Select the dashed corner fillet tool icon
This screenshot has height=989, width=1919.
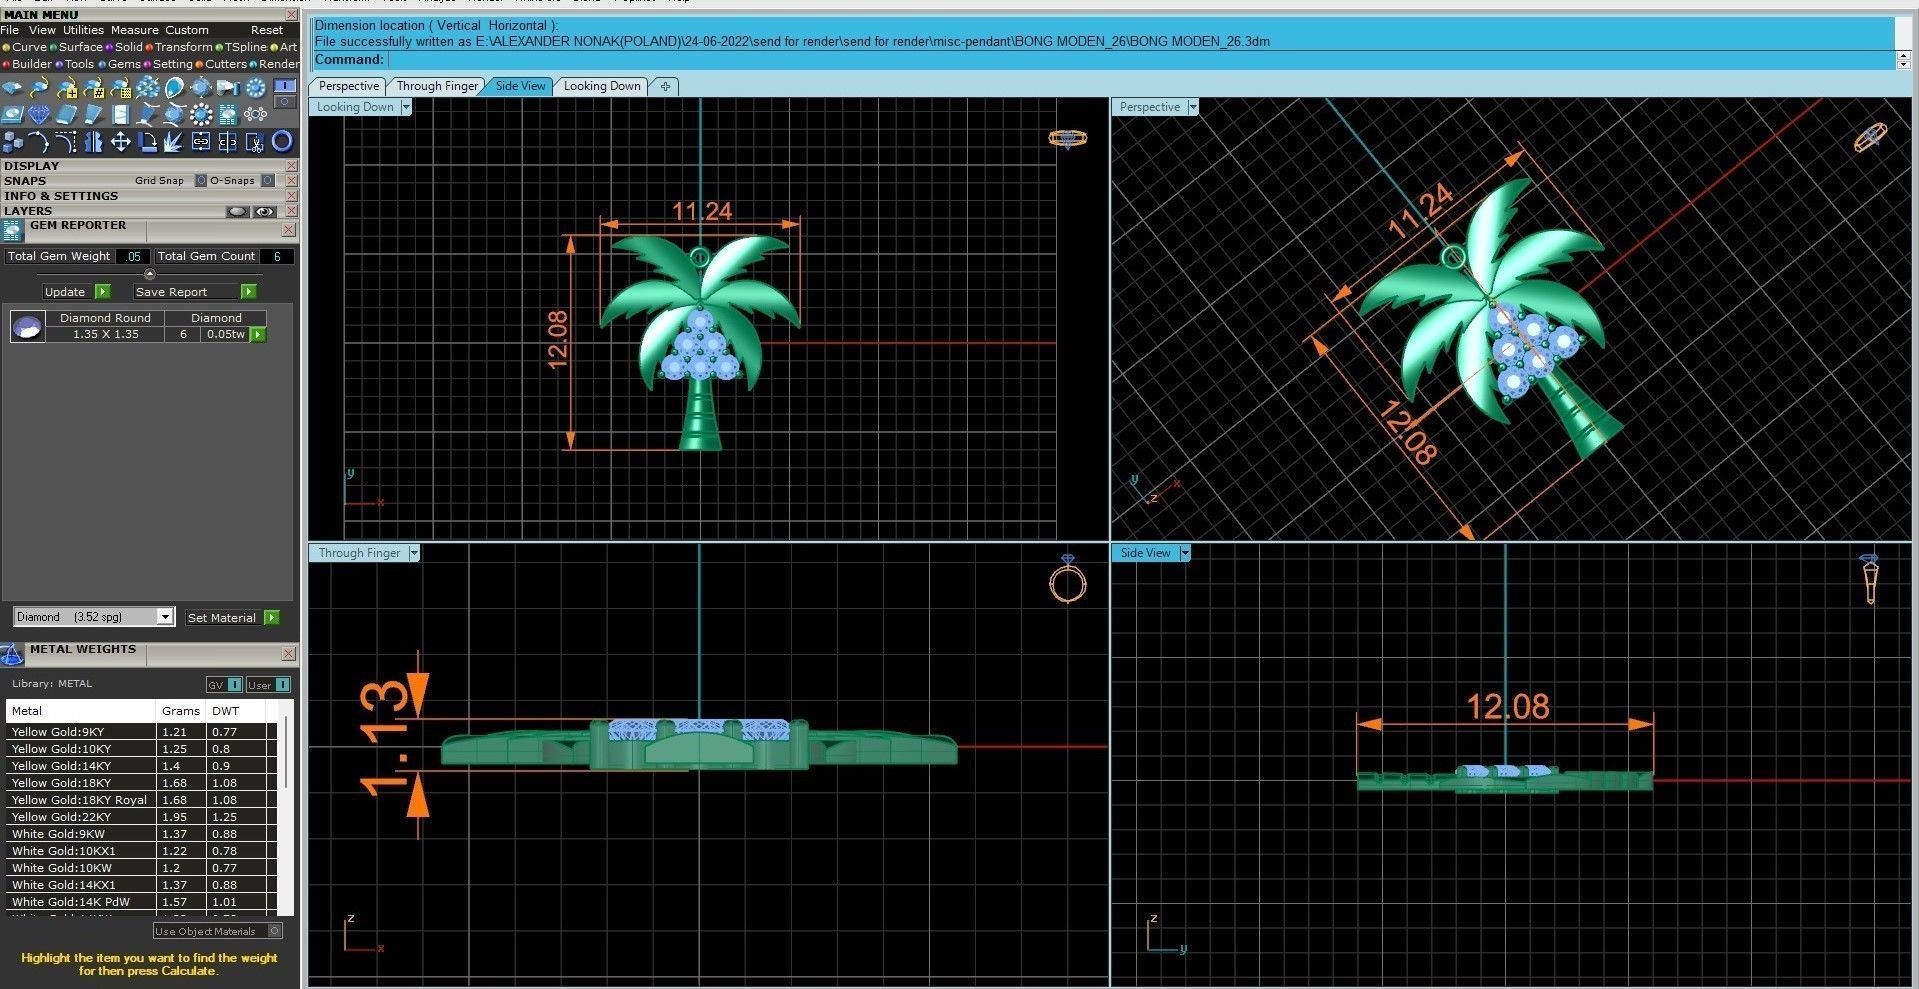[x=66, y=142]
